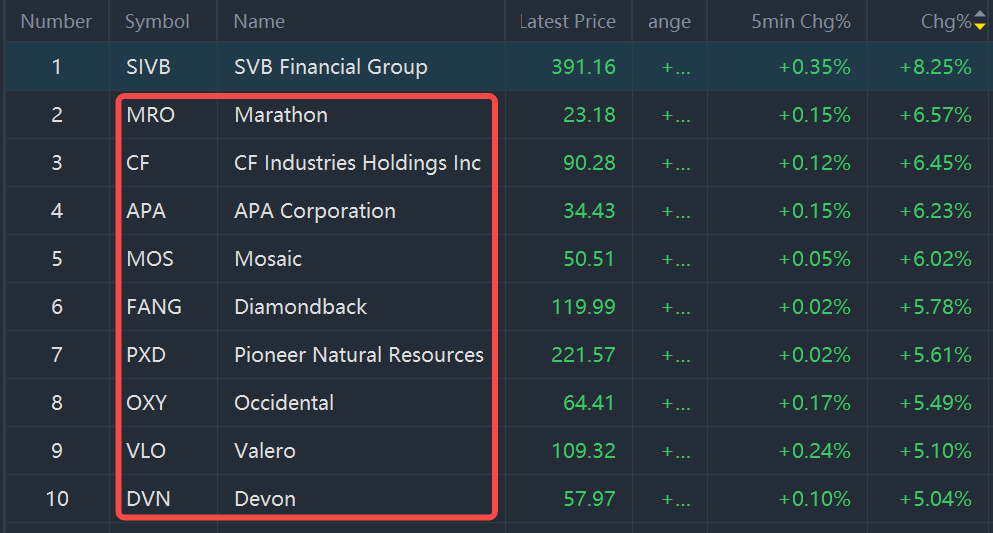The image size is (993, 533).
Task: Click Occidental daily change +5.49%
Action: point(935,403)
